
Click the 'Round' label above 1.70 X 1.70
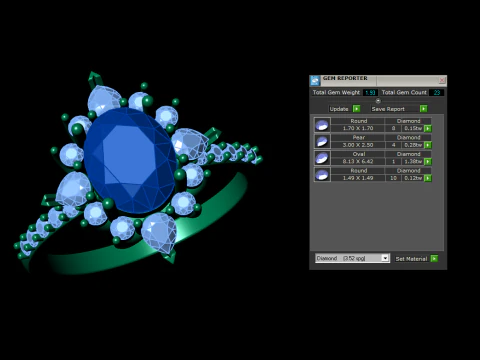pos(359,121)
